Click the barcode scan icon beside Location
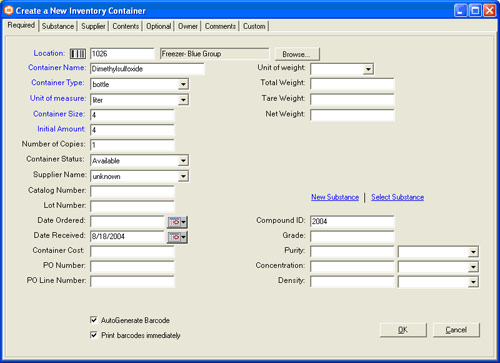The height and width of the screenshot is (363, 500). pyautogui.click(x=78, y=54)
